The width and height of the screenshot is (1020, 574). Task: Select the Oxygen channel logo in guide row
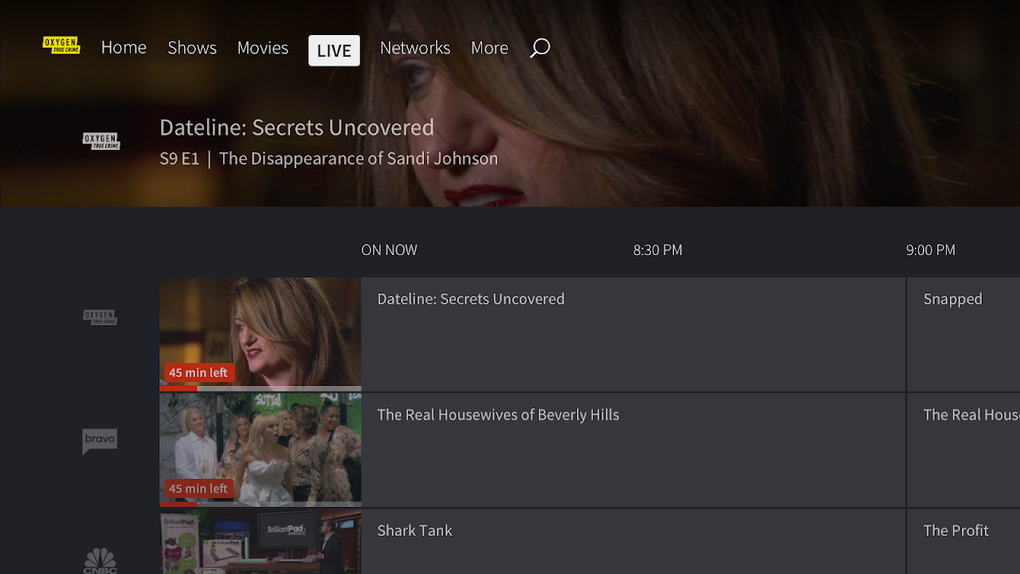(x=100, y=317)
